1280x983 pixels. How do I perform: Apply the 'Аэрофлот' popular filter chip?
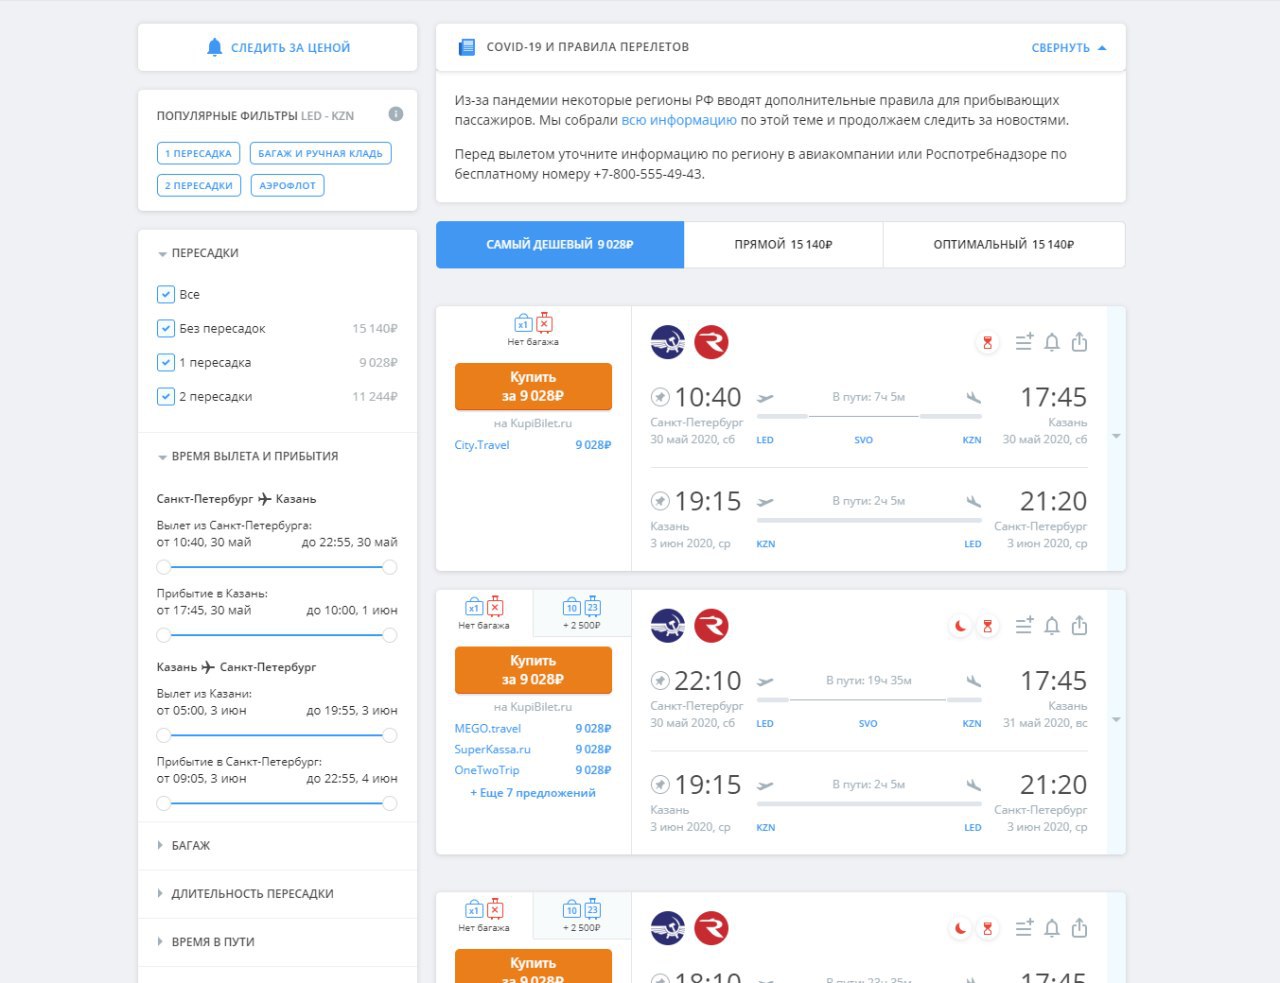287,185
